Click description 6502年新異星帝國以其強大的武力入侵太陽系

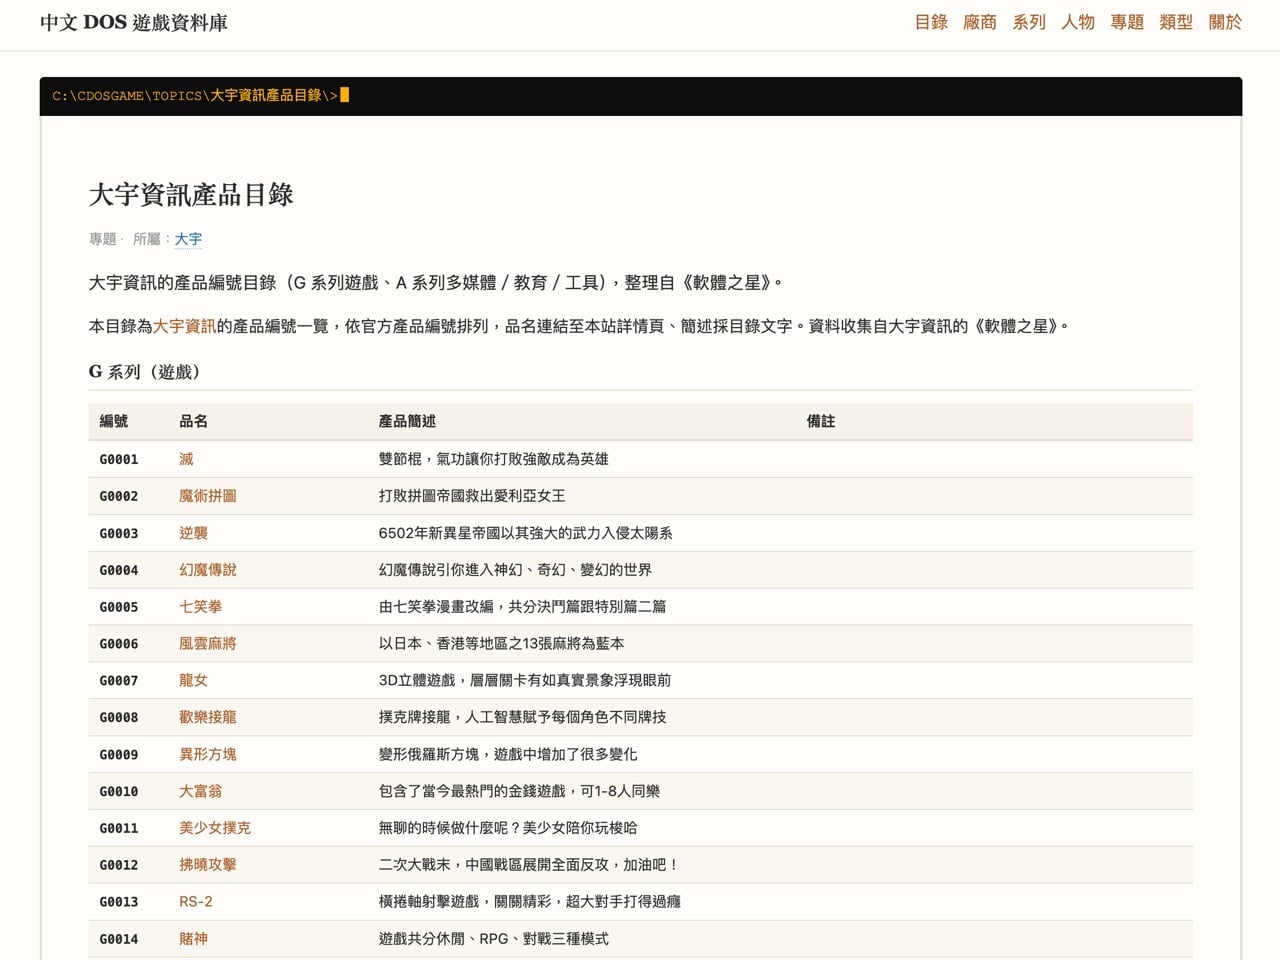coord(525,533)
